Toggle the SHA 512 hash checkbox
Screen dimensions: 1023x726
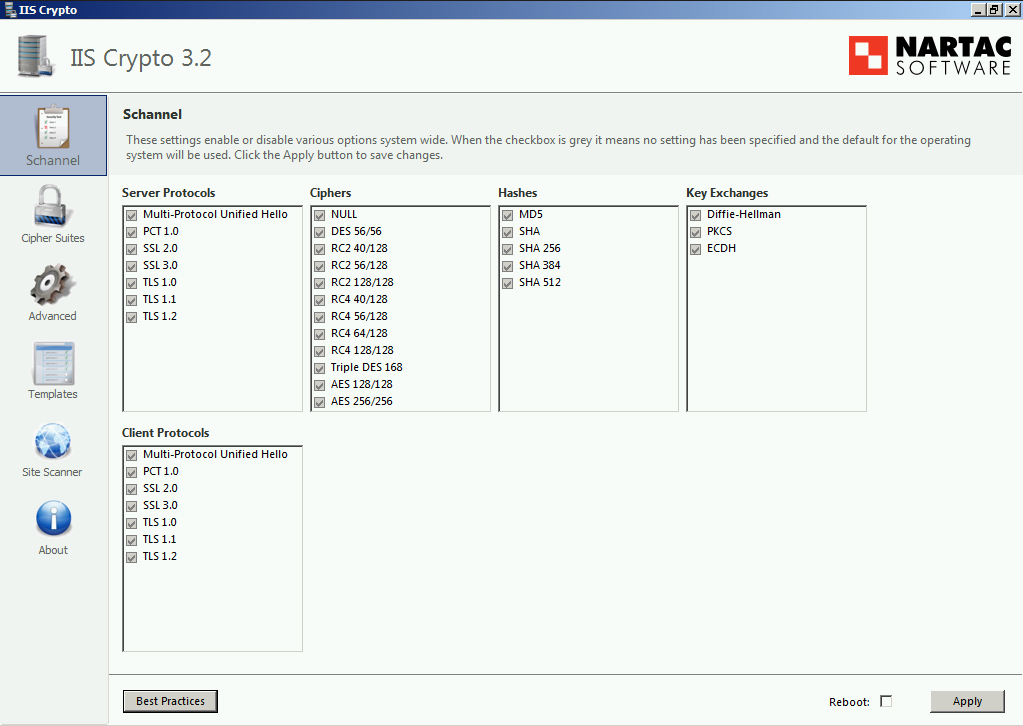pos(508,282)
